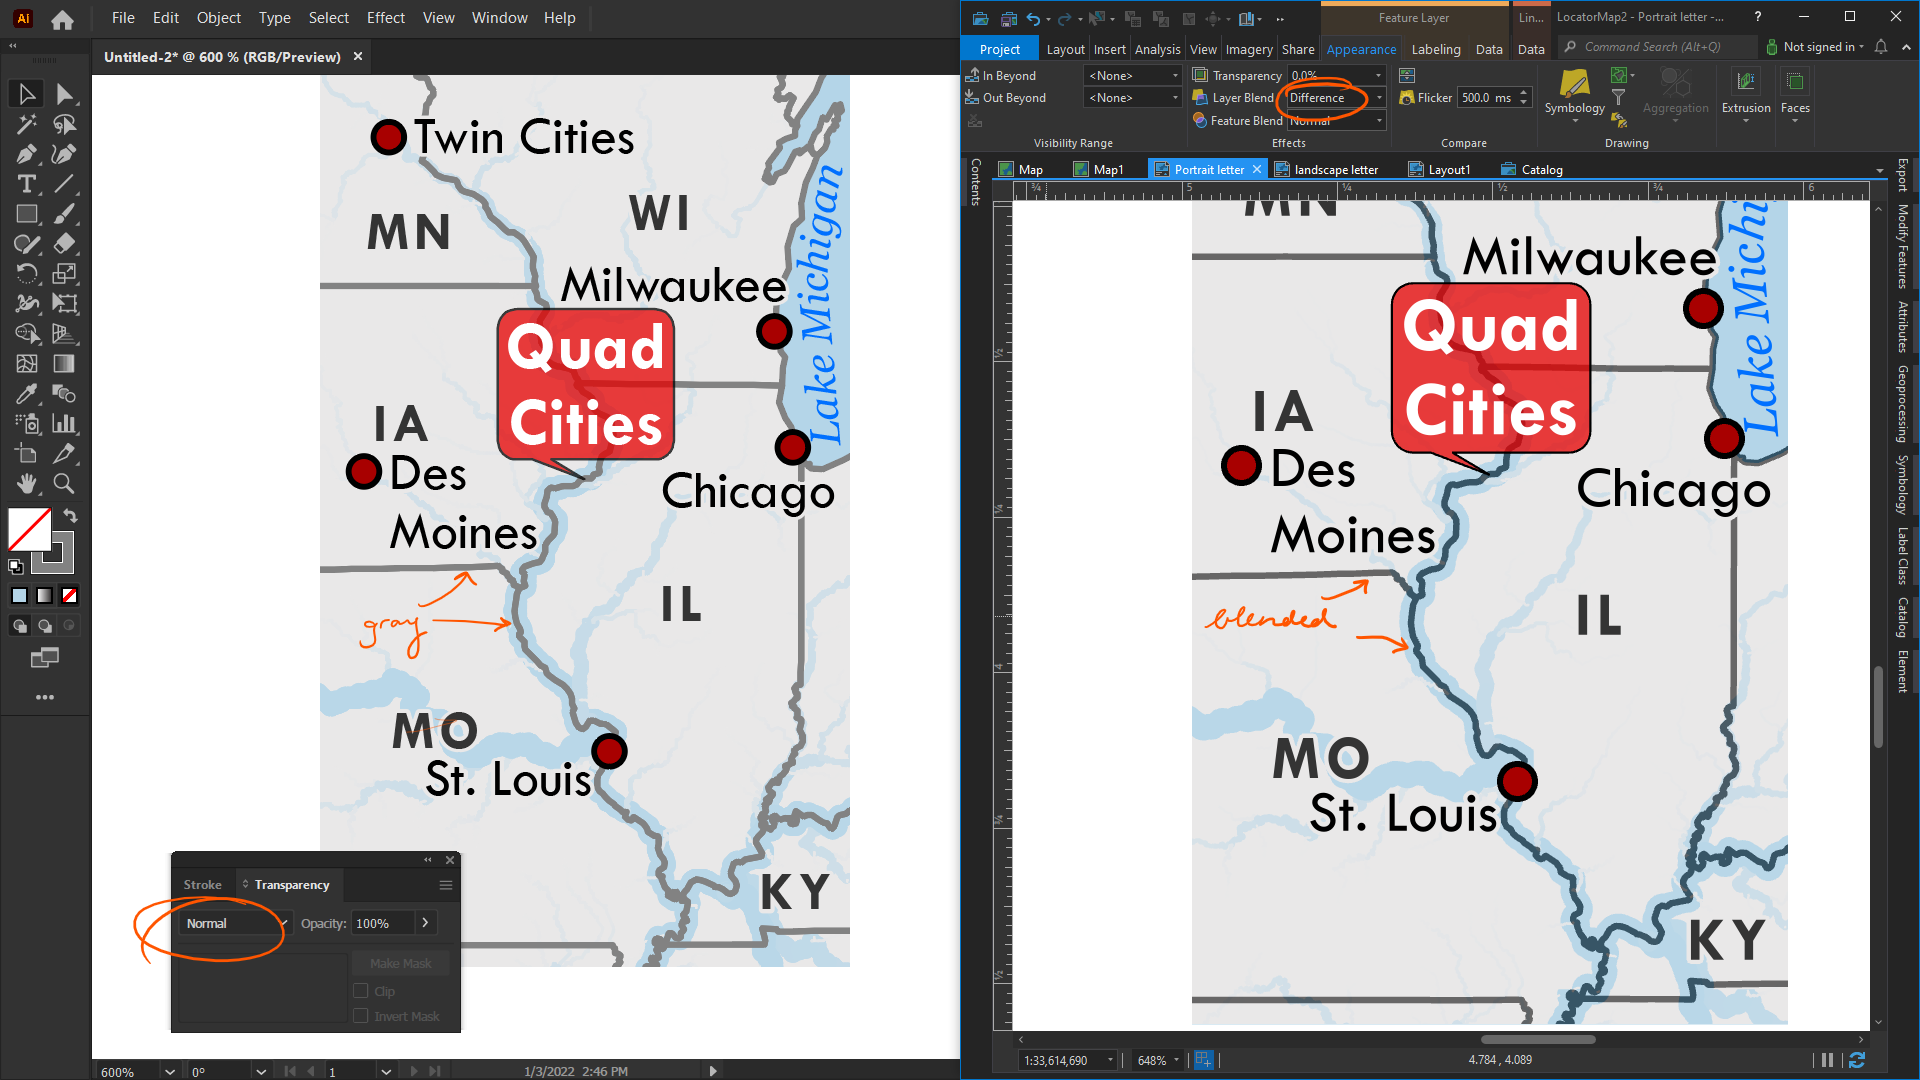
Task: Open the Layer Blend Difference dropdown
Action: pos(1337,98)
